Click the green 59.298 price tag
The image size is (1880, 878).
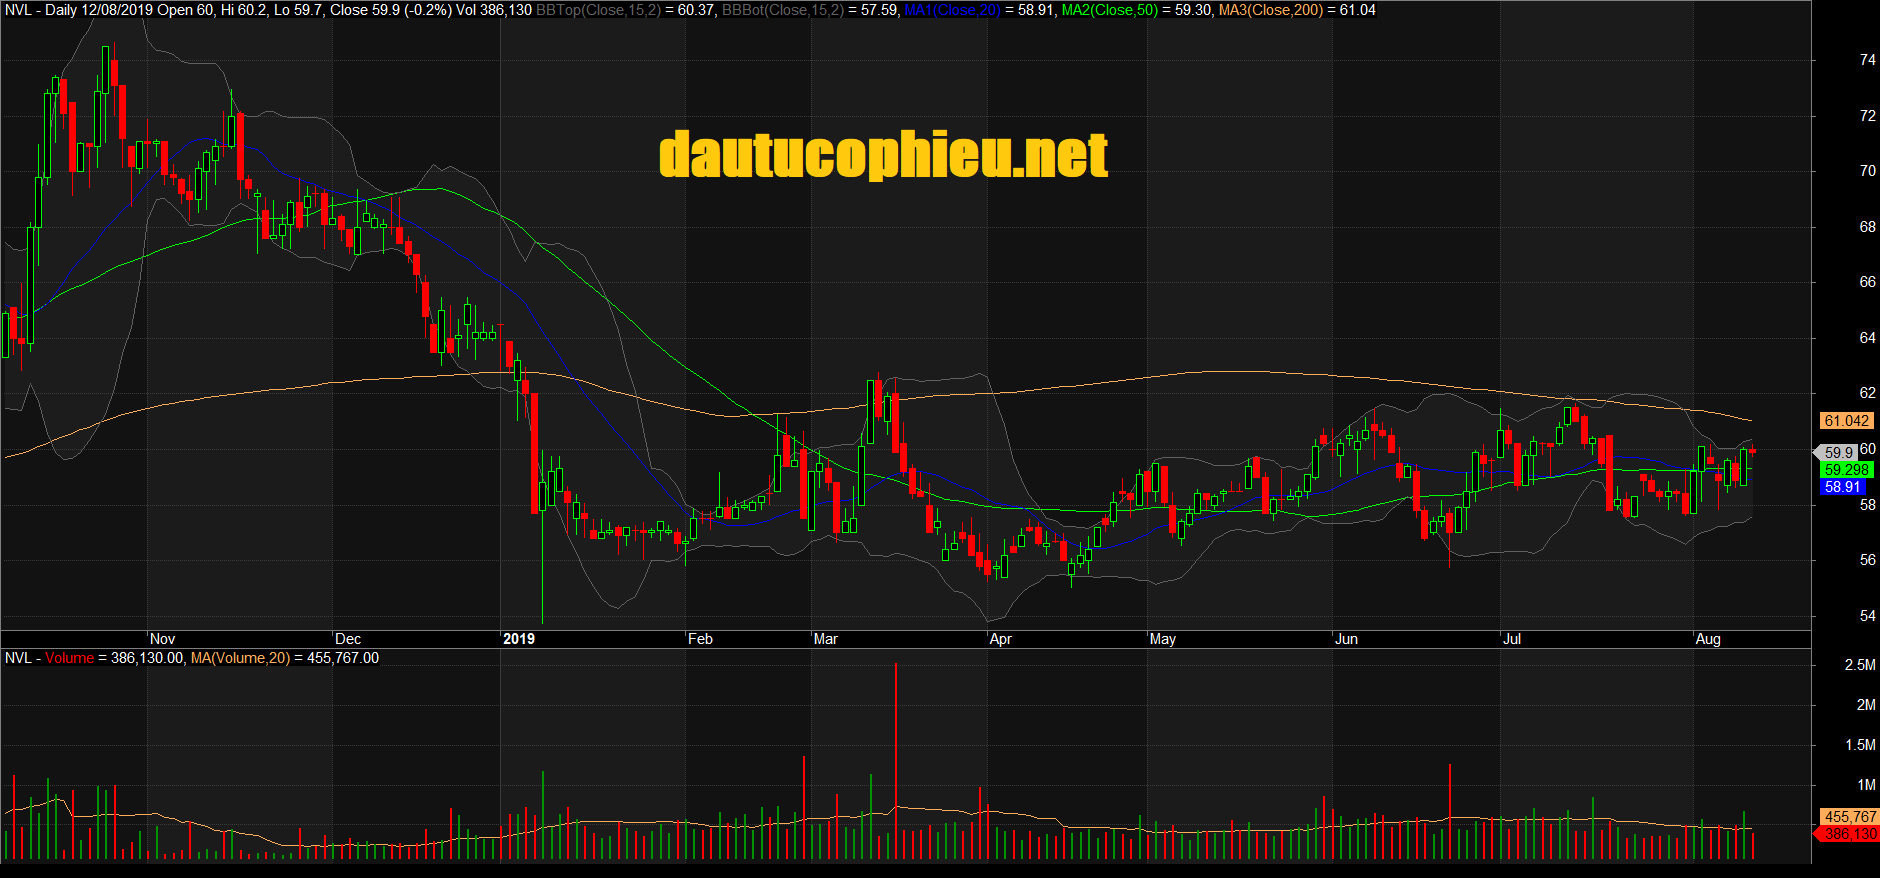coord(1846,469)
